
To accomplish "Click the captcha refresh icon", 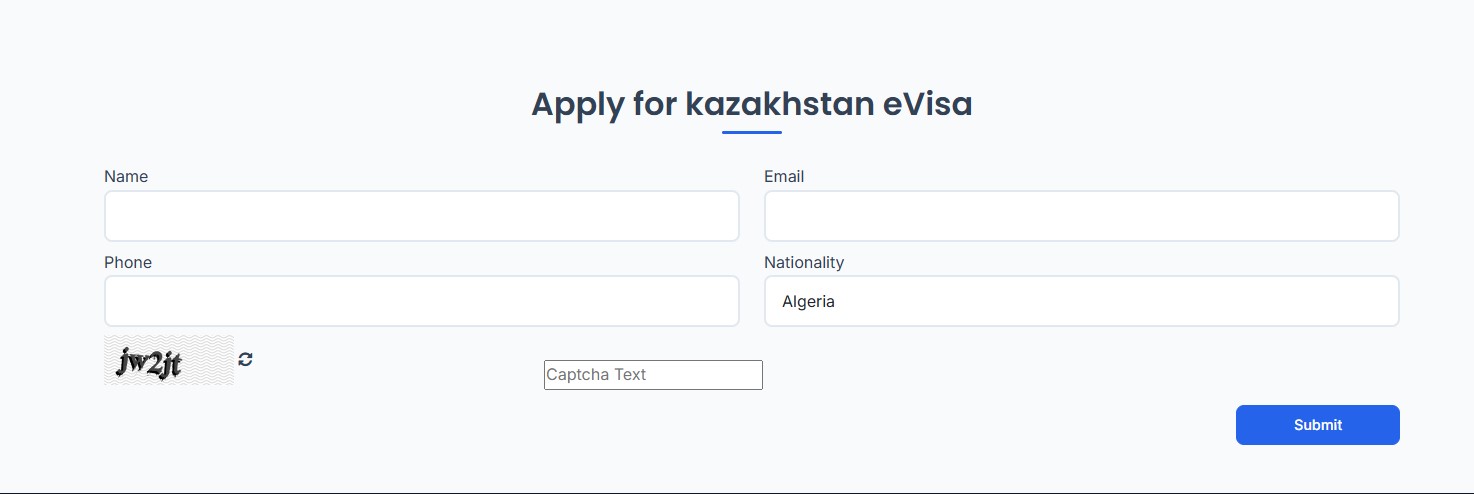I will tap(245, 359).
